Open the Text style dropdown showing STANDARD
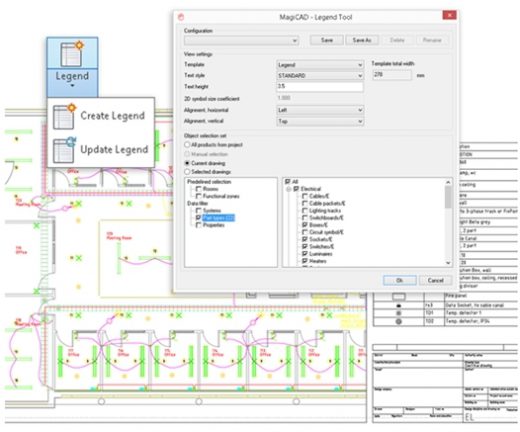This screenshot has height=432, width=520. 320,76
